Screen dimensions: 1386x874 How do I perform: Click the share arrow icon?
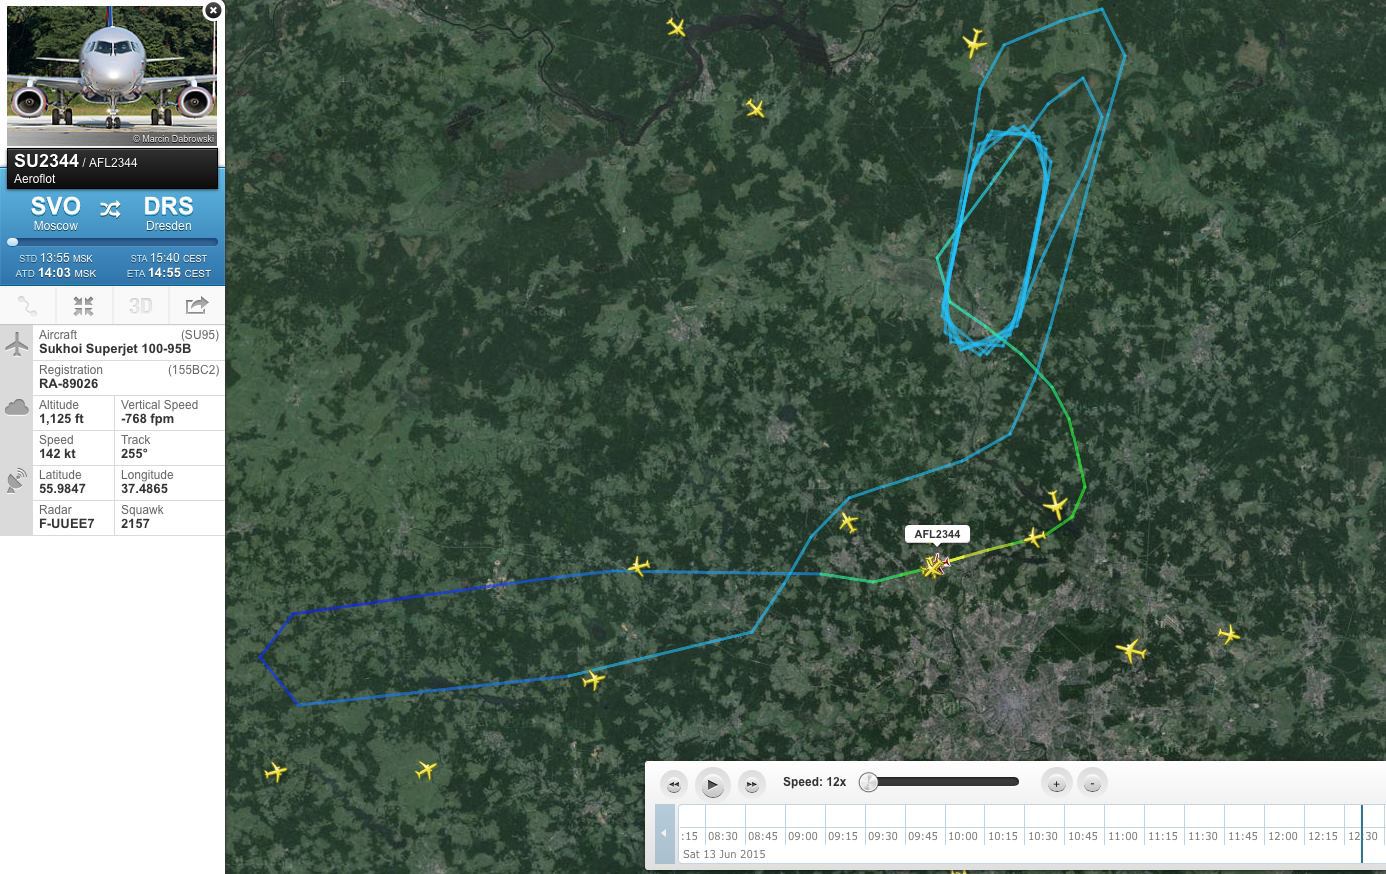point(197,306)
